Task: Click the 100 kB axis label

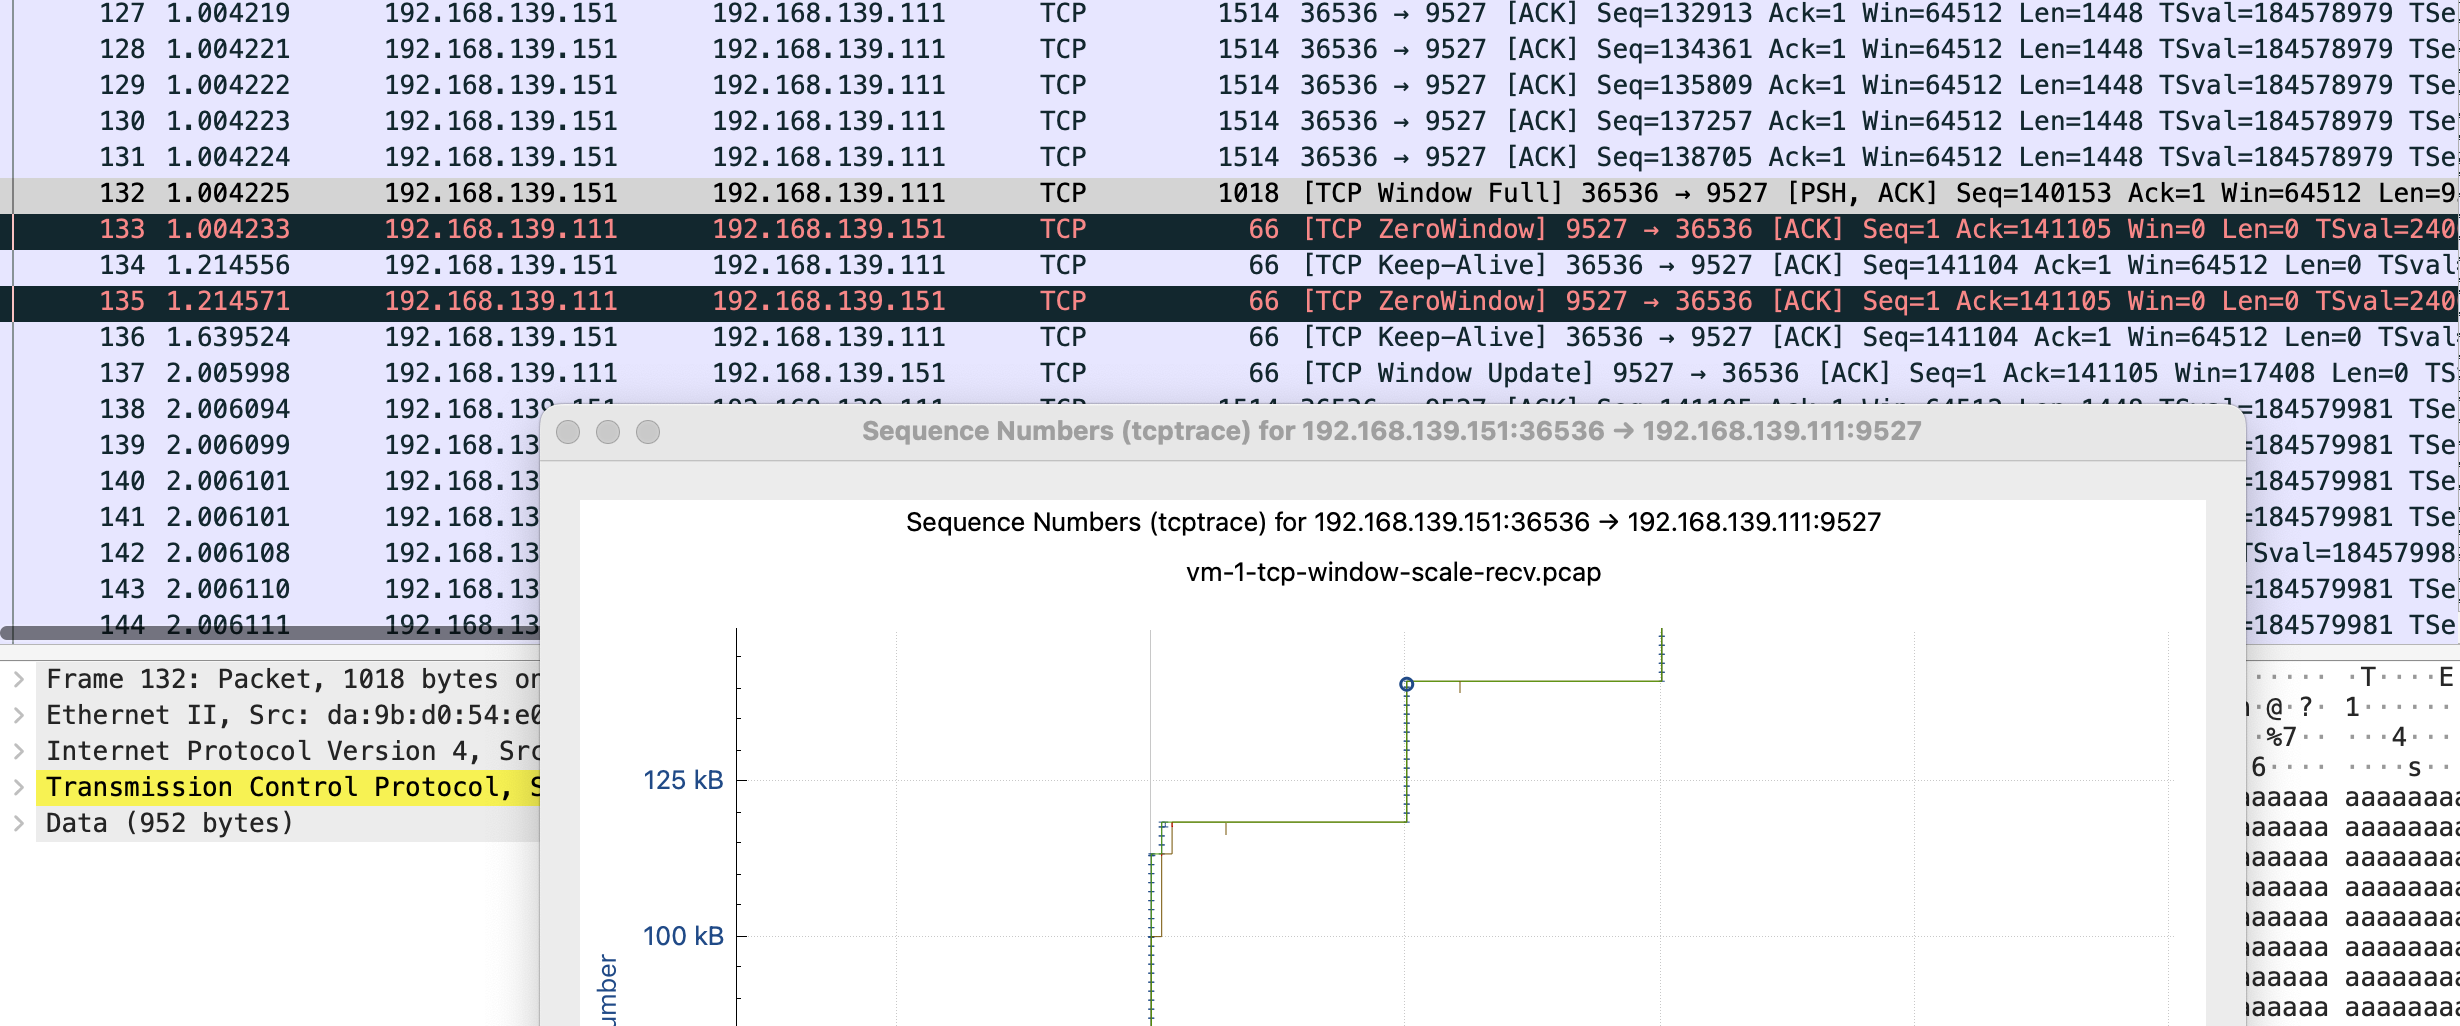Action: [x=682, y=936]
